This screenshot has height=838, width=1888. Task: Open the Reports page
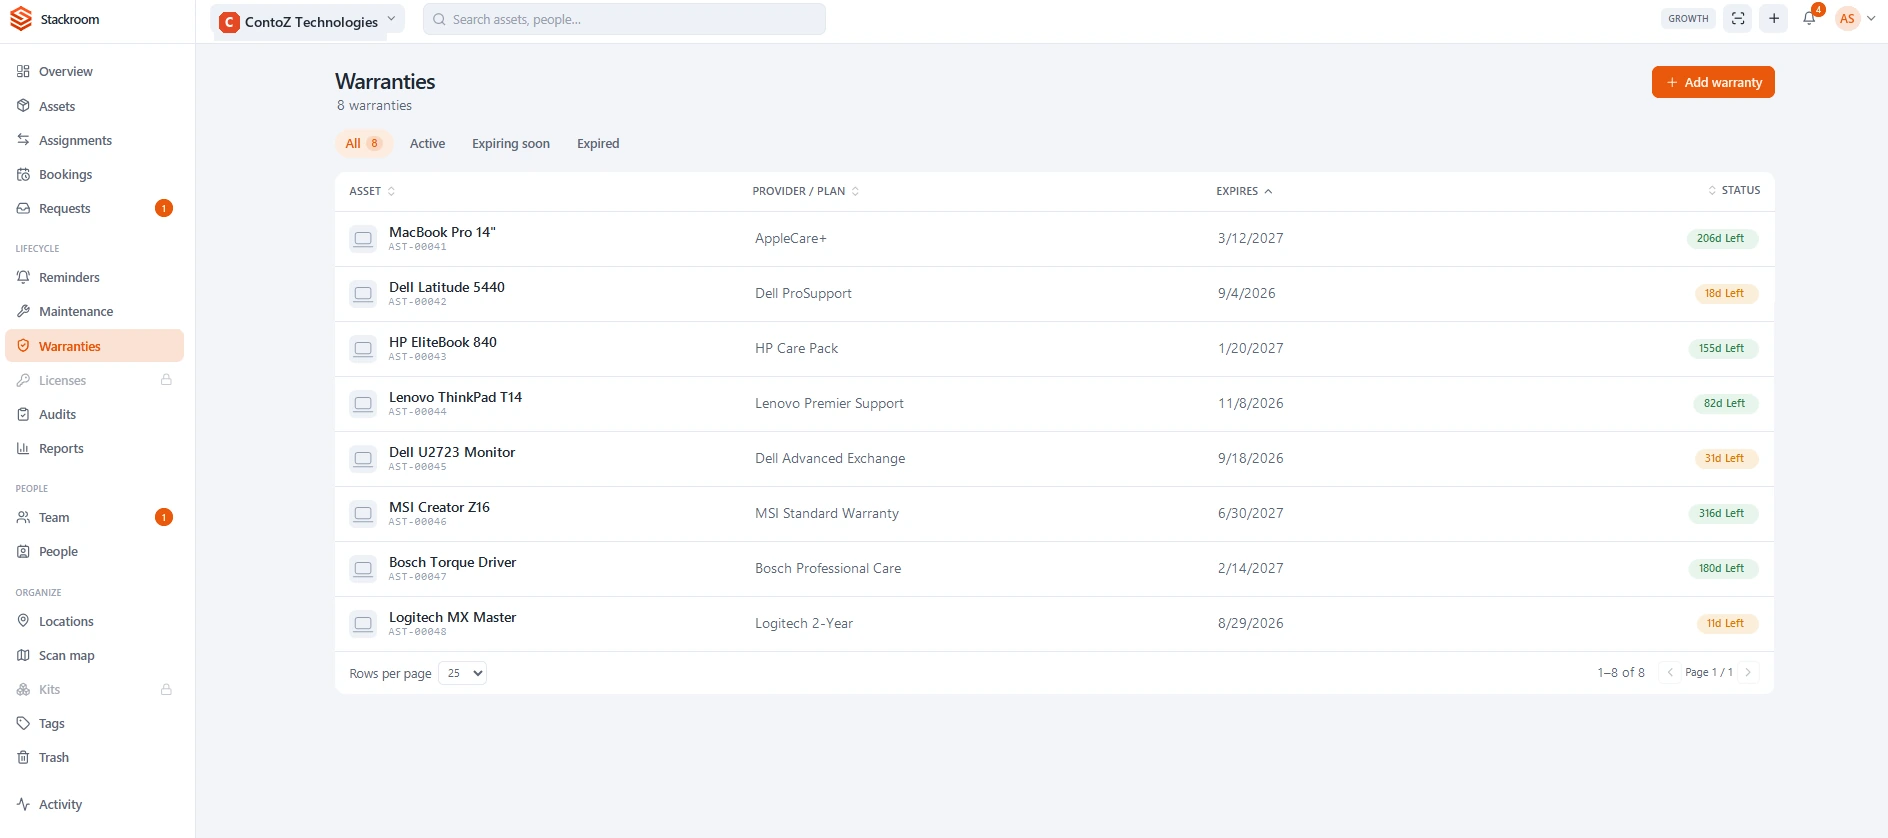pos(95,448)
